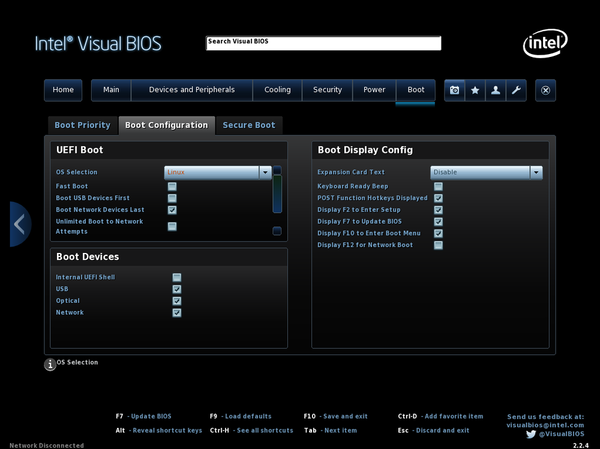Enable Display F12 for Network Boot

click(x=439, y=245)
